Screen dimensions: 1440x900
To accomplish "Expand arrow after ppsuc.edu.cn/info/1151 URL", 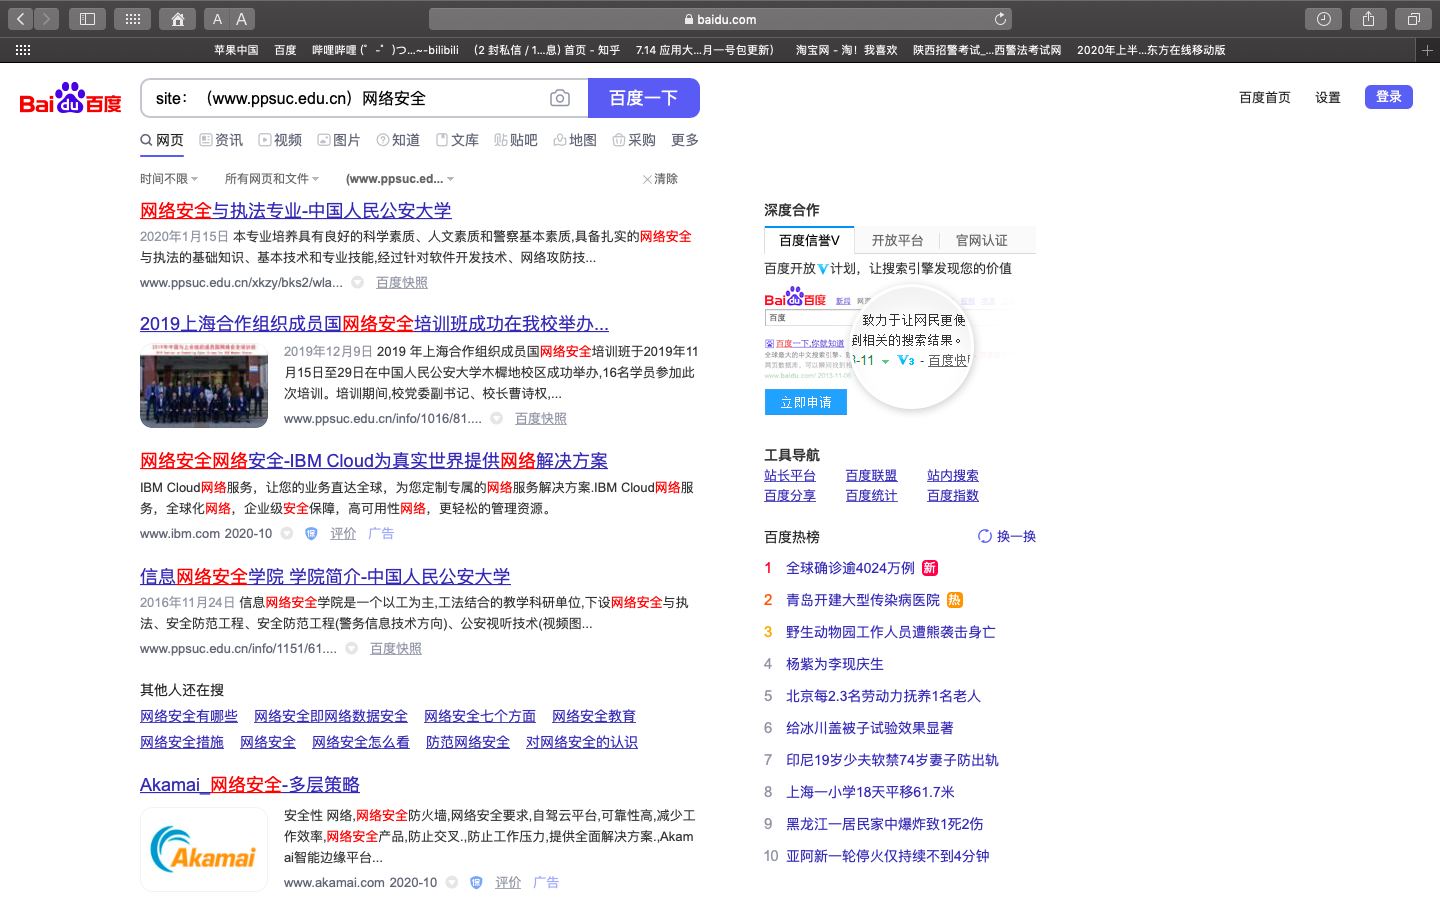I will 351,649.
